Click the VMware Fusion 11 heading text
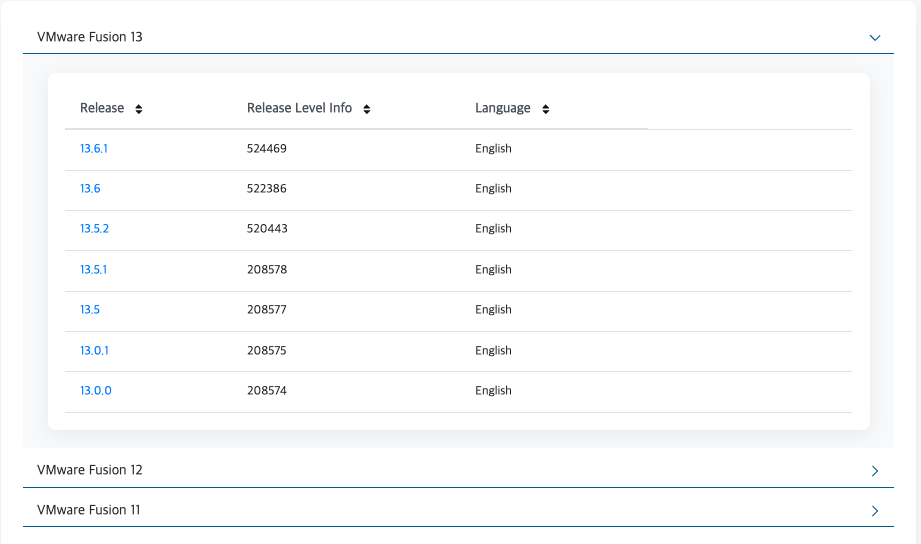 [x=89, y=510]
